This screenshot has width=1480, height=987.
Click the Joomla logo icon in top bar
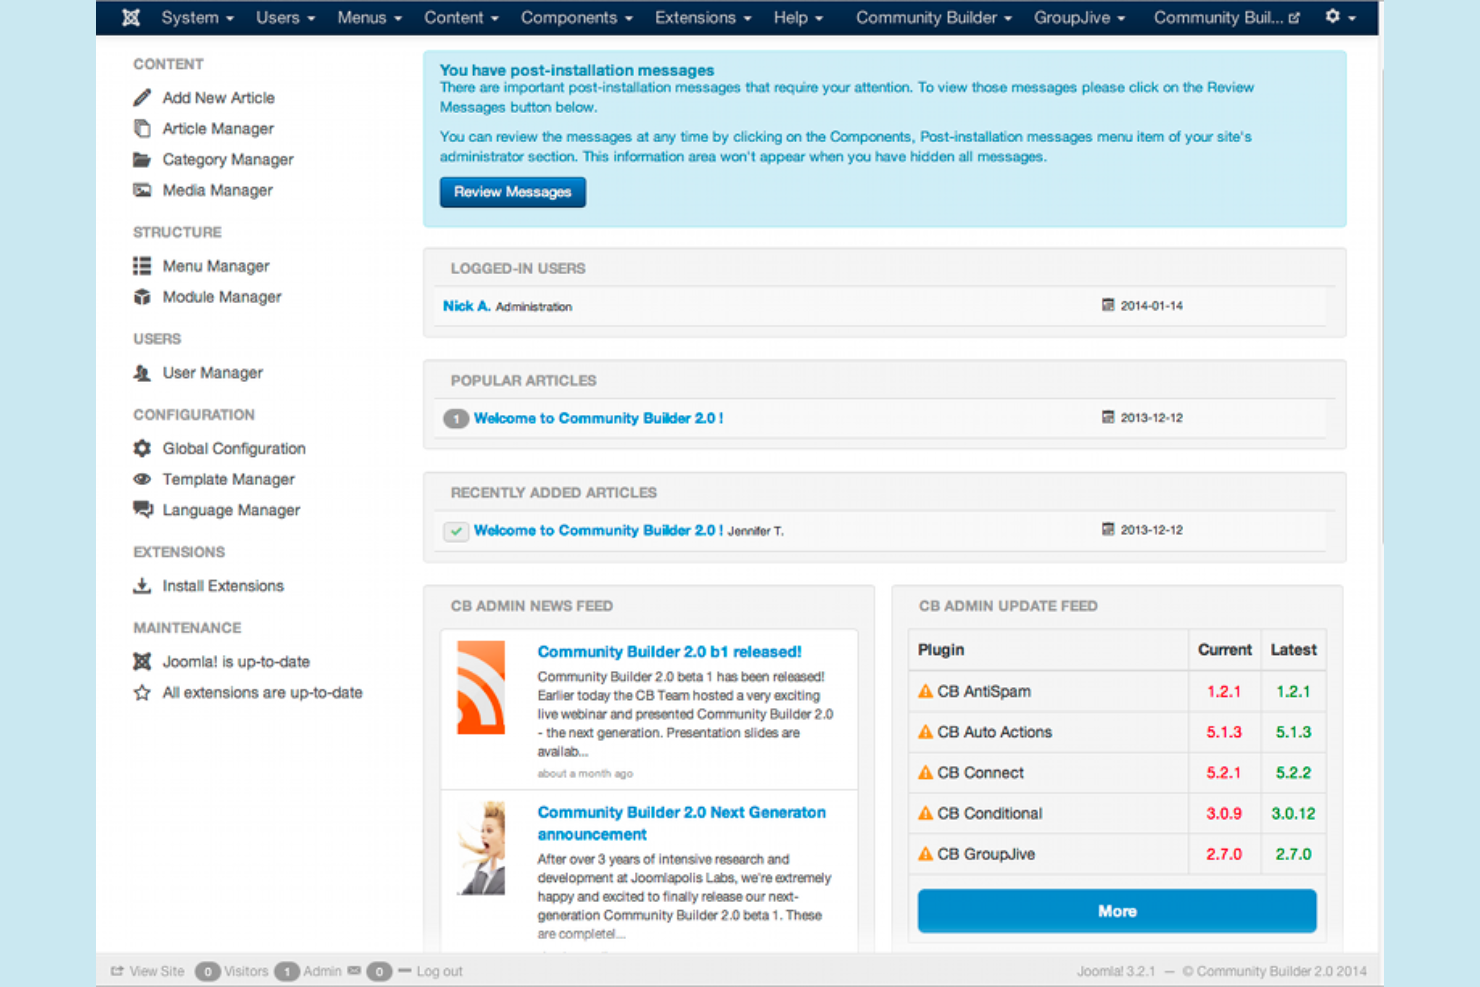131,18
